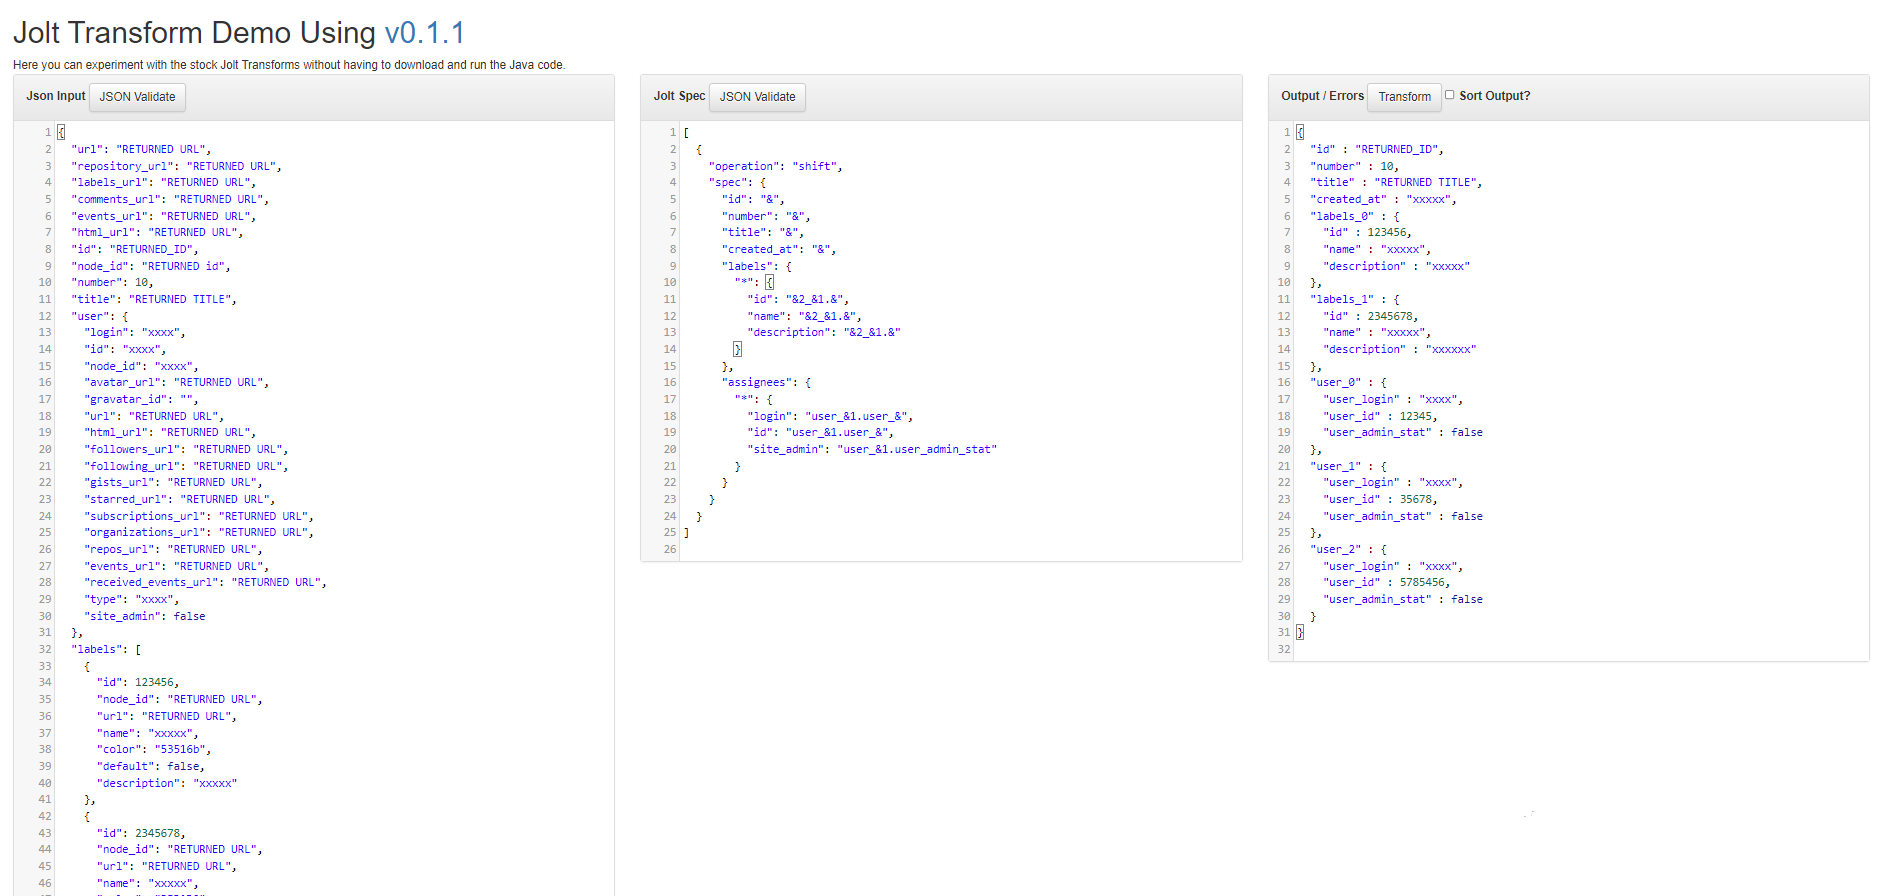The height and width of the screenshot is (896, 1890).
Task: Click "node_id": "RETURNED id" in Json Input
Action: coord(150,266)
